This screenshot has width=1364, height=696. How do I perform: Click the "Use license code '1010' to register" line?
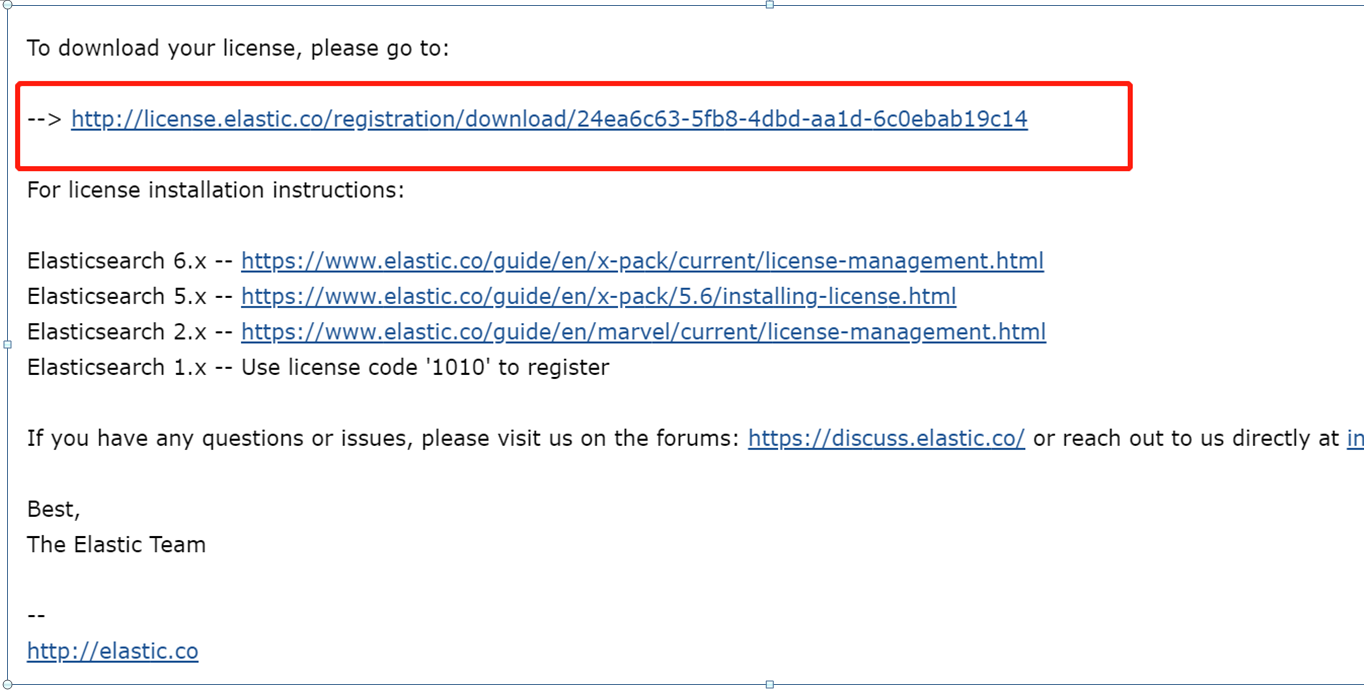(318, 368)
